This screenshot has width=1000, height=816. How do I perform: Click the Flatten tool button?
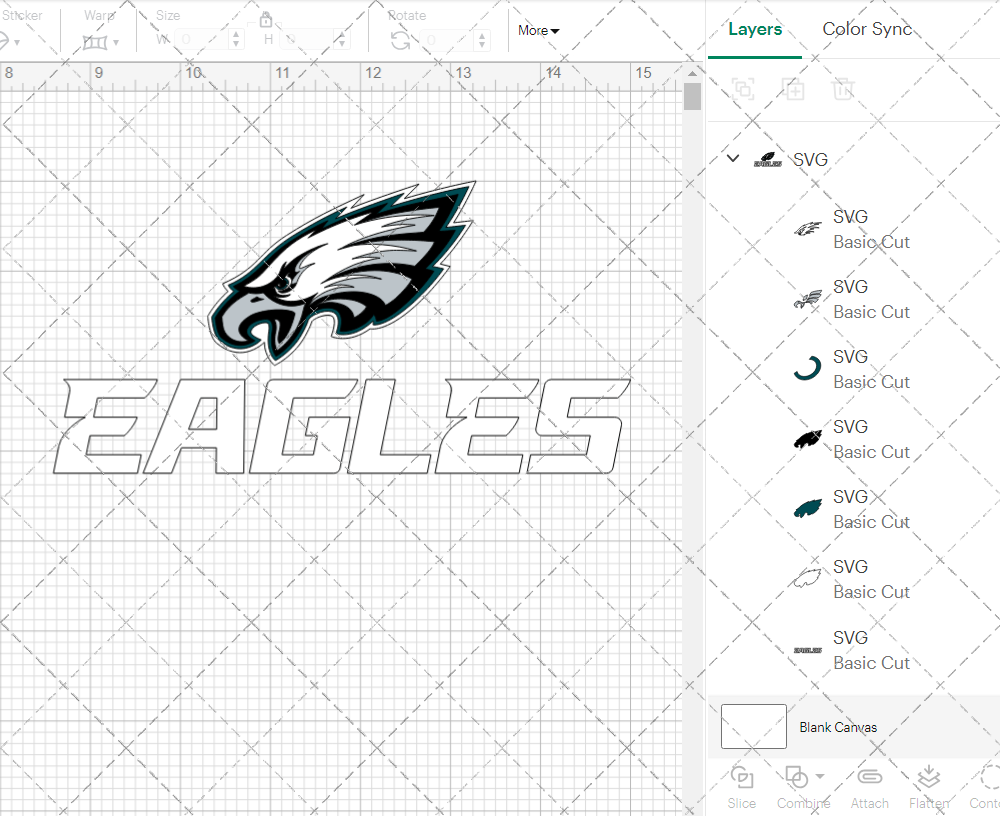tap(929, 787)
